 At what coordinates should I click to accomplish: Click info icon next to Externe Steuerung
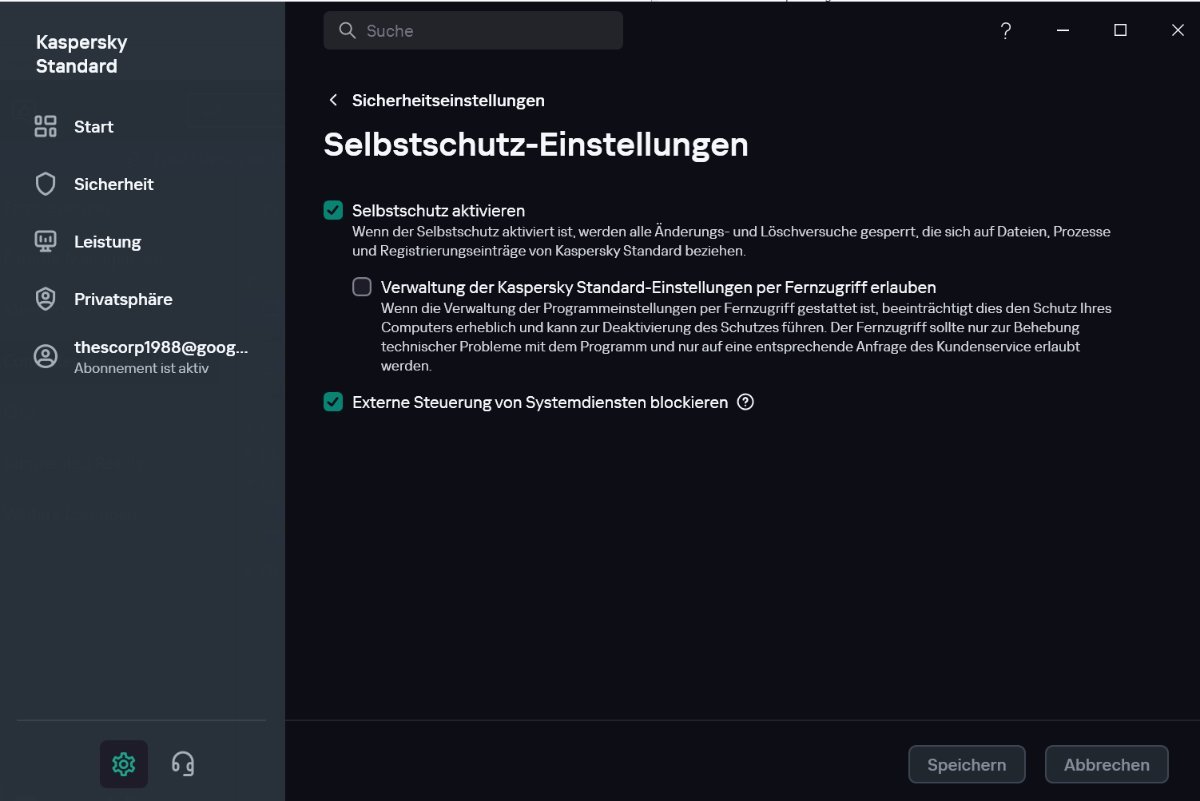click(745, 402)
